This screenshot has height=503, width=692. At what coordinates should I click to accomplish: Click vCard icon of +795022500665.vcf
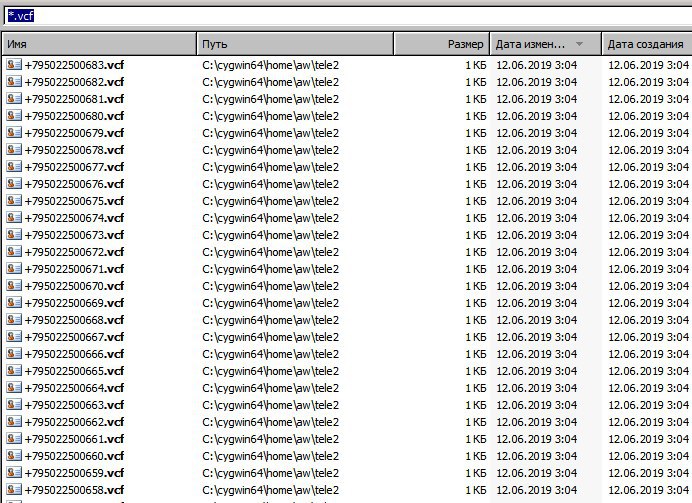coord(14,370)
